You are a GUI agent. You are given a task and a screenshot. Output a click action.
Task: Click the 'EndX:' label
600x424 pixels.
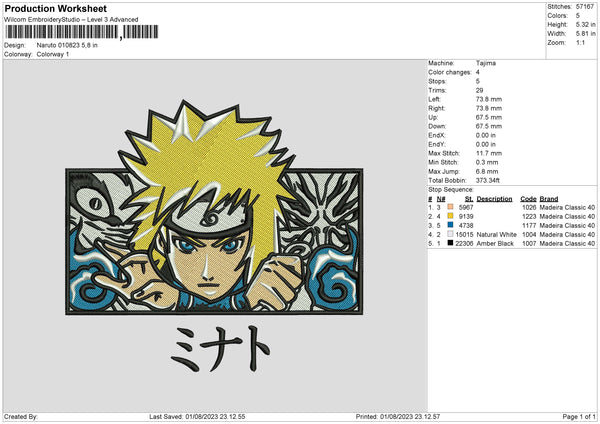coord(437,135)
